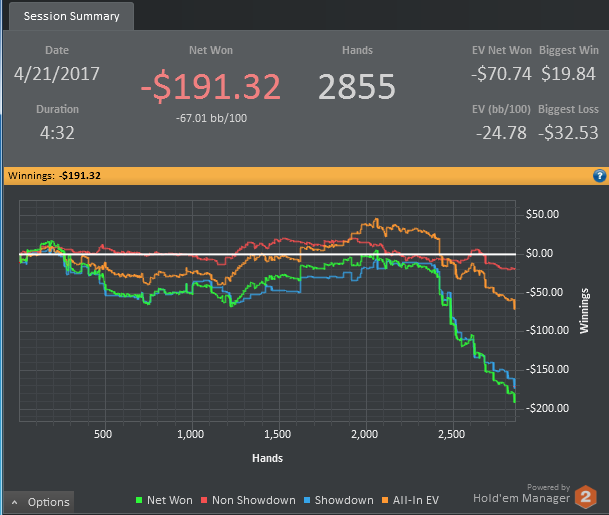Click the 1,500 x-axis label
Image resolution: width=609 pixels, height=515 pixels.
coord(277,434)
